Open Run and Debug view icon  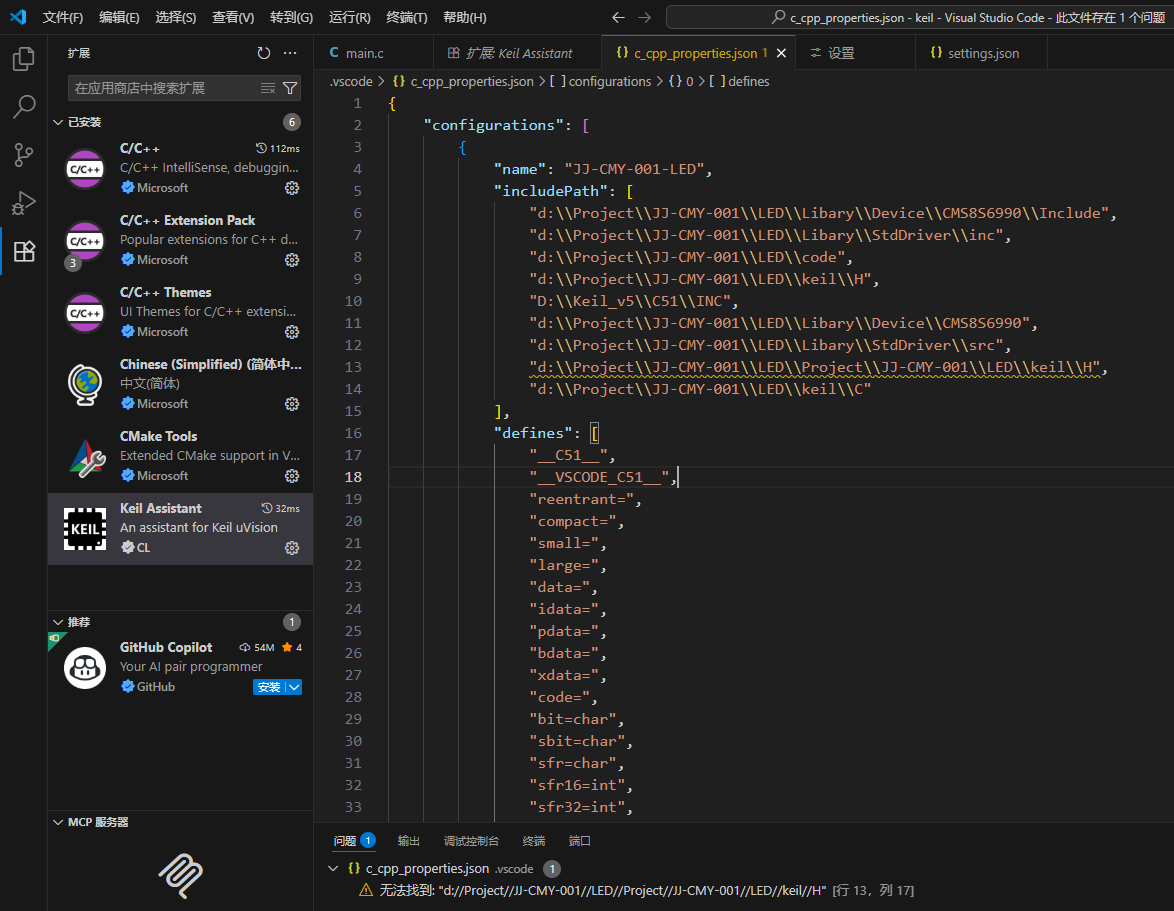coord(23,203)
